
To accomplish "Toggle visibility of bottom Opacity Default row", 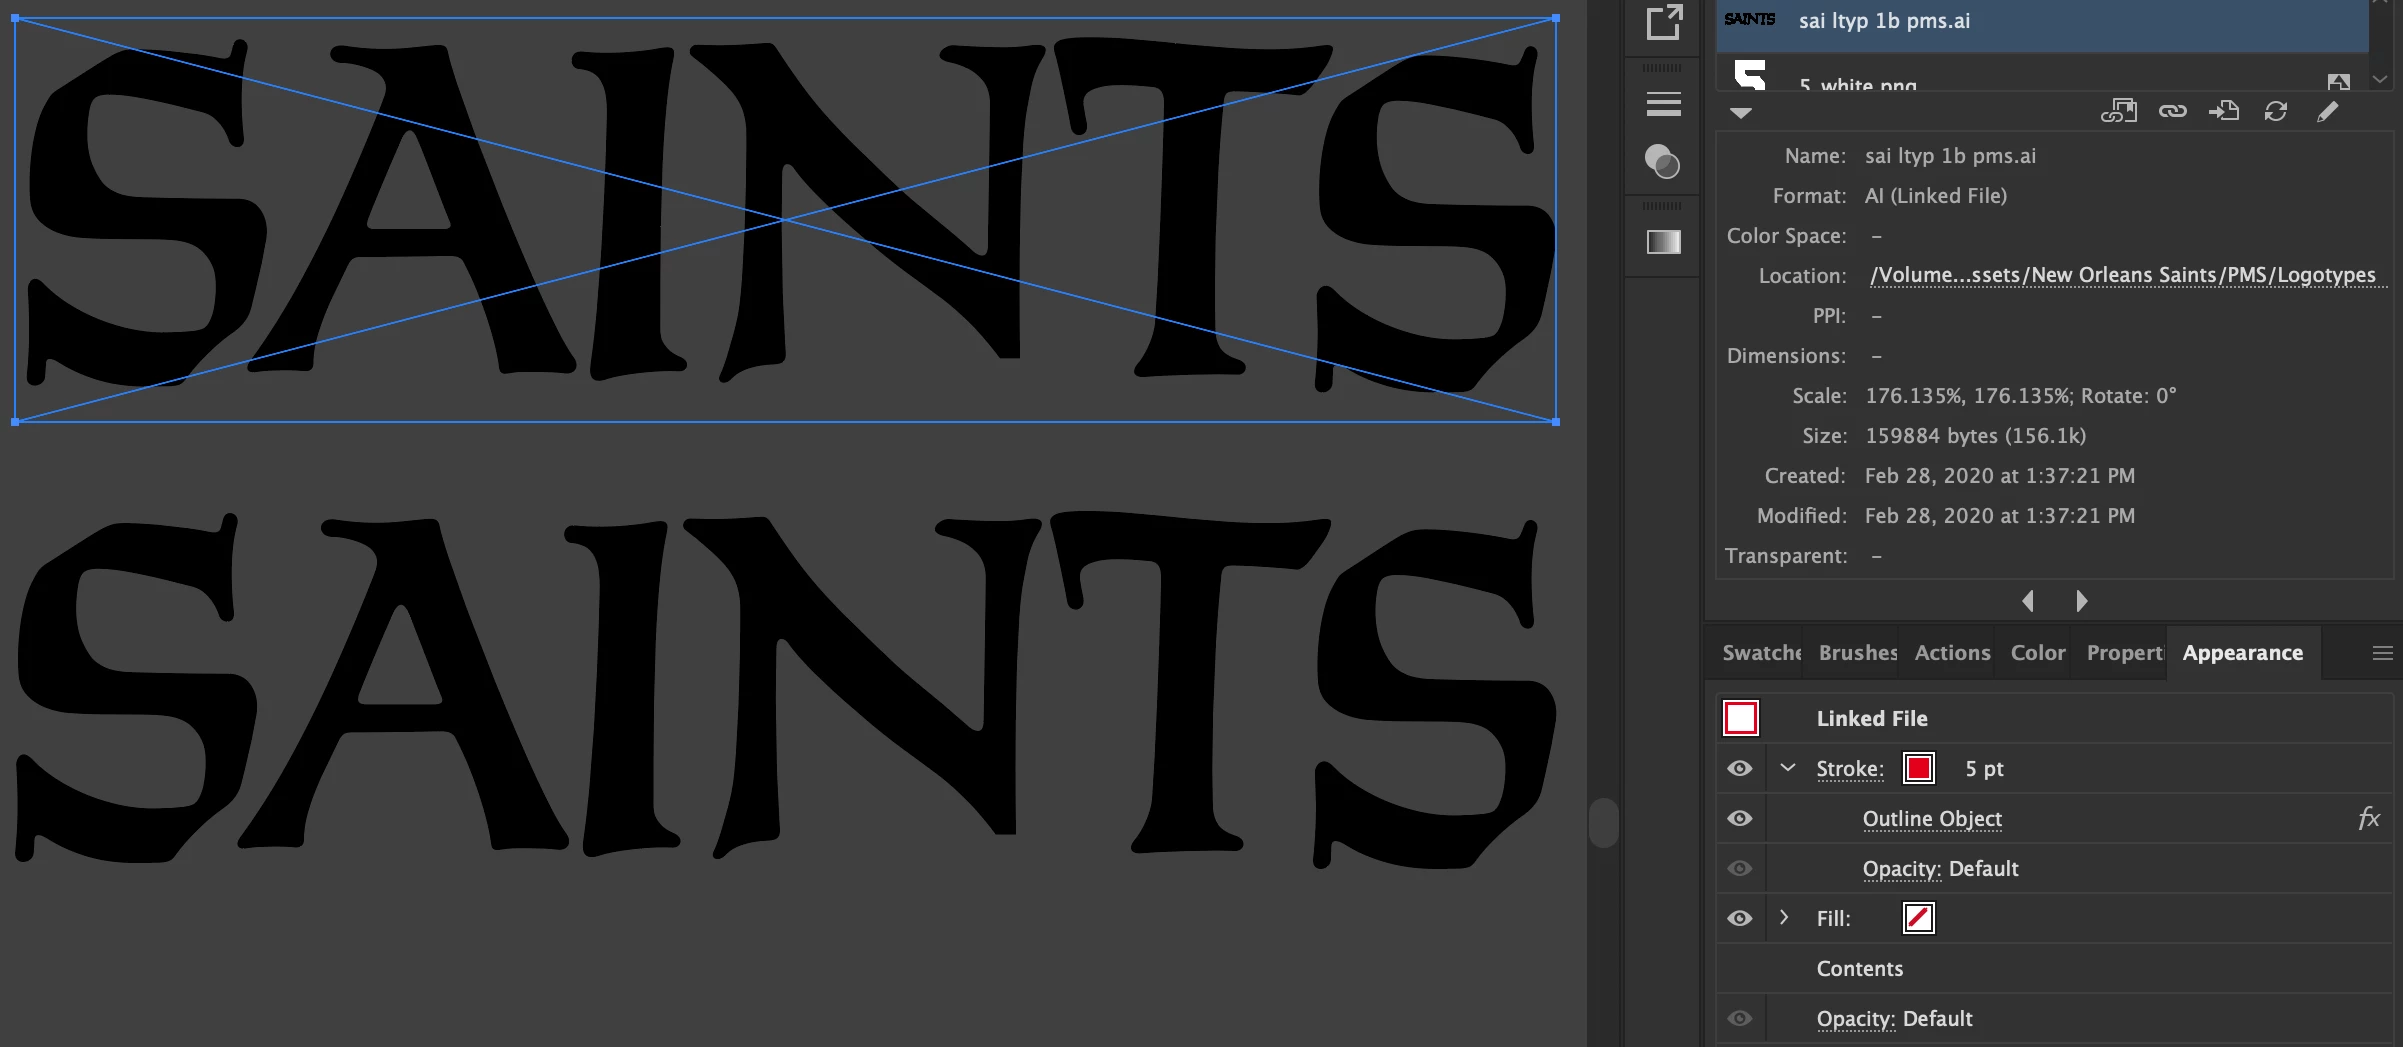I will [1740, 1018].
